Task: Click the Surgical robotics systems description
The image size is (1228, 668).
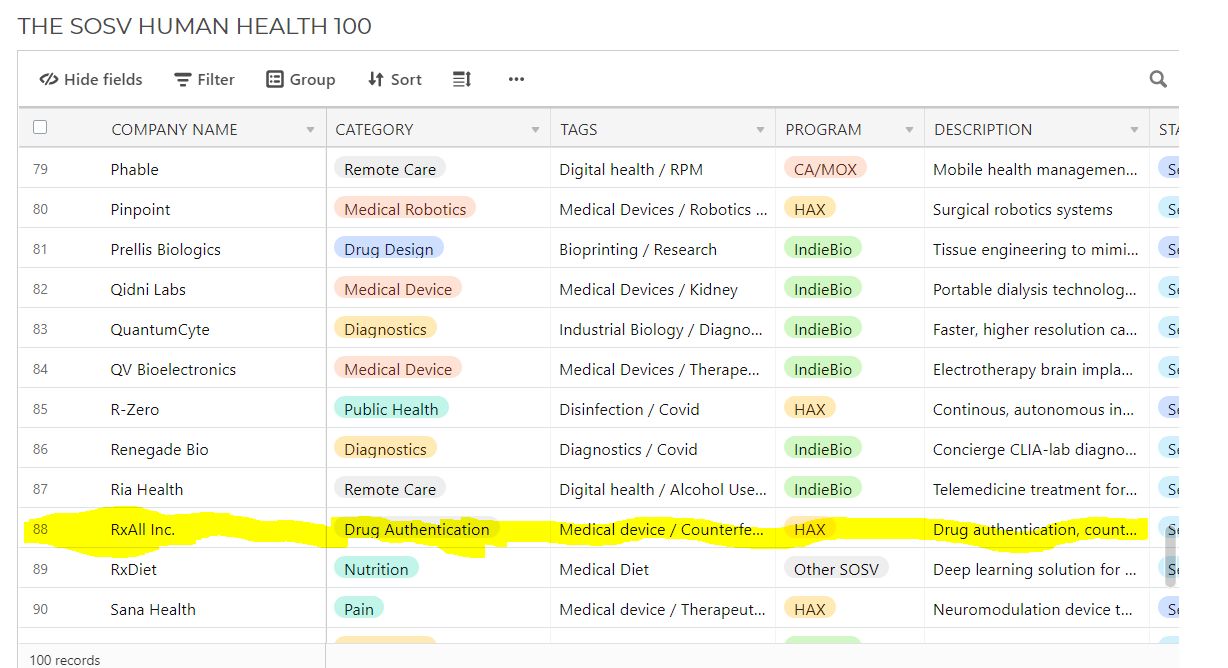Action: (1037, 209)
